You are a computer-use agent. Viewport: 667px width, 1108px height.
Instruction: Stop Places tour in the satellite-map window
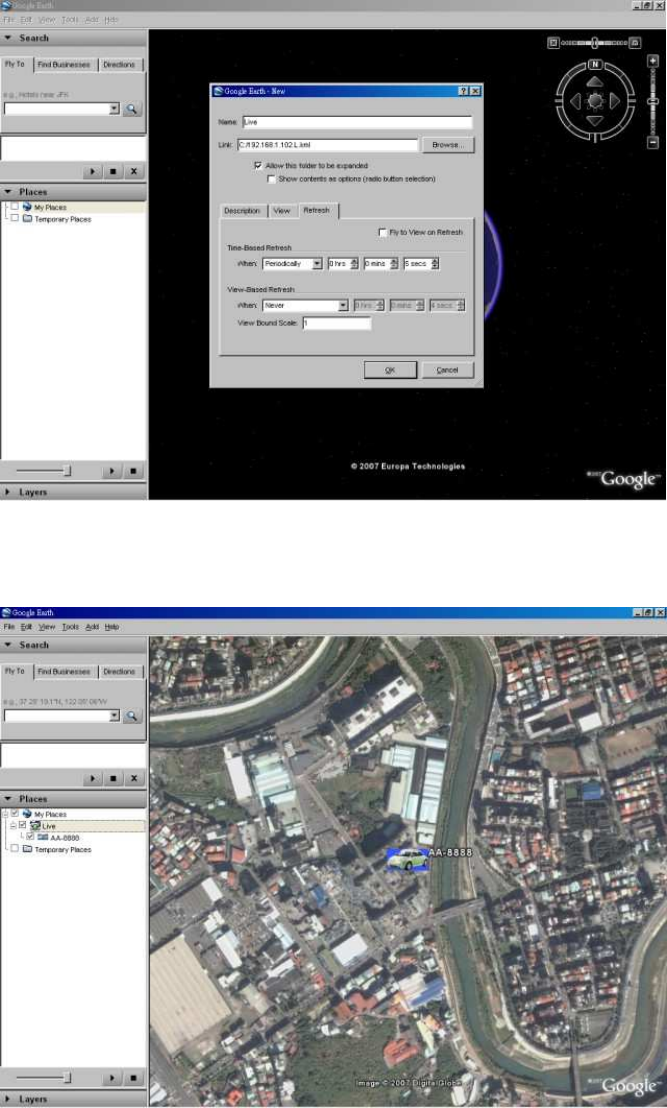point(133,1078)
